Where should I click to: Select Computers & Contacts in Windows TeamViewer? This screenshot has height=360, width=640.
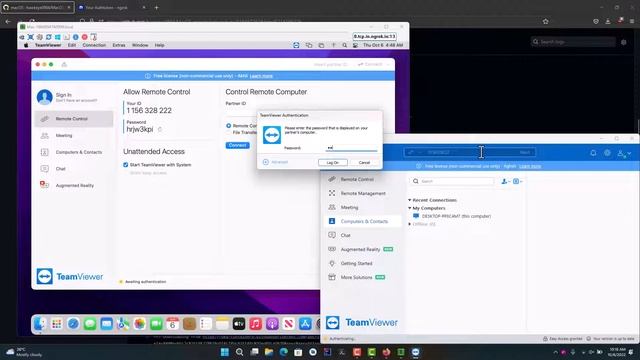363,221
